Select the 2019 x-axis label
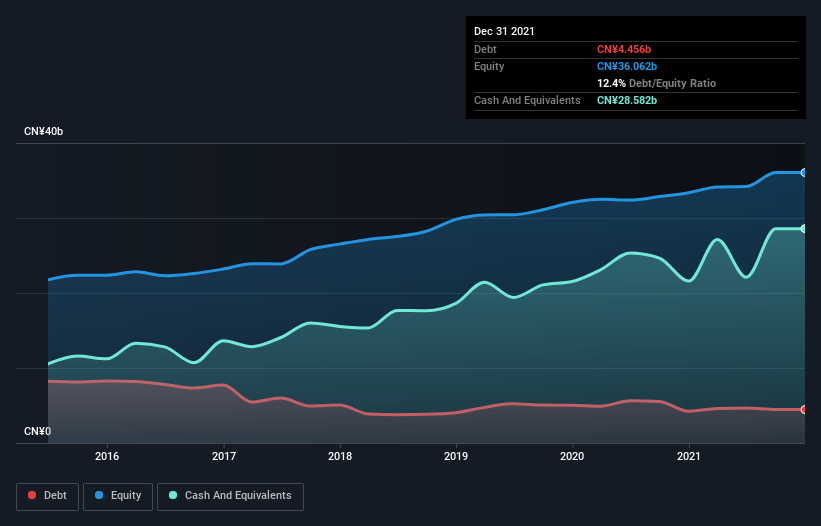Screen dimensions: 821x526 tap(456, 457)
